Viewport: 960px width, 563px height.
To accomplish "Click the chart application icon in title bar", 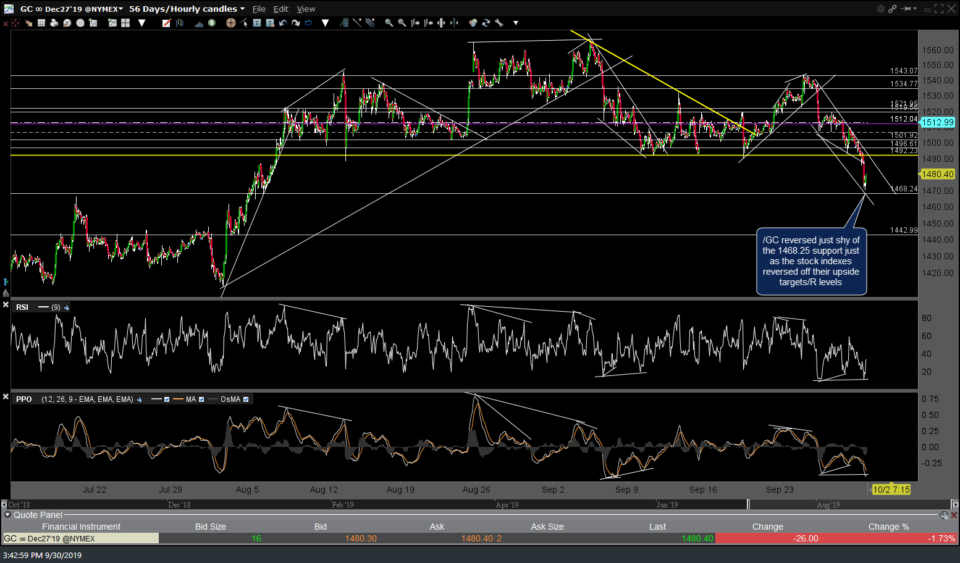I will [x=9, y=9].
